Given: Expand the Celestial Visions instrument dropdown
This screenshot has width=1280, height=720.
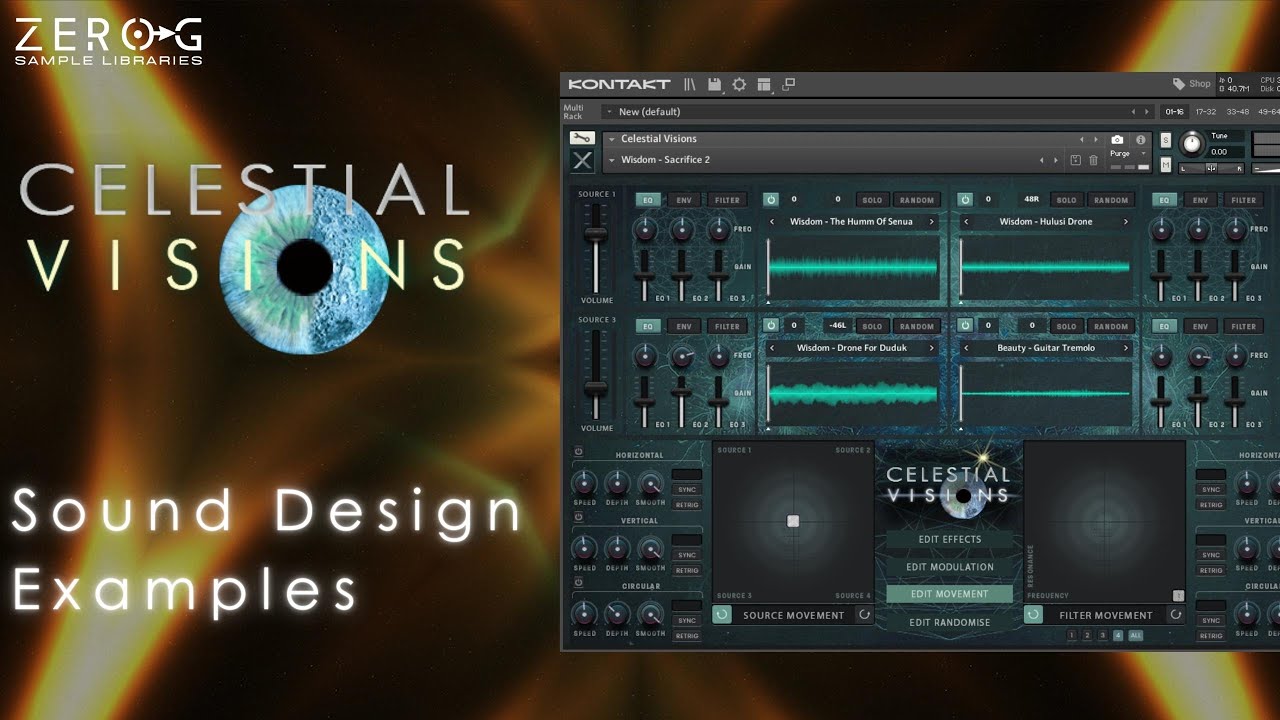Looking at the screenshot, I should 612,139.
